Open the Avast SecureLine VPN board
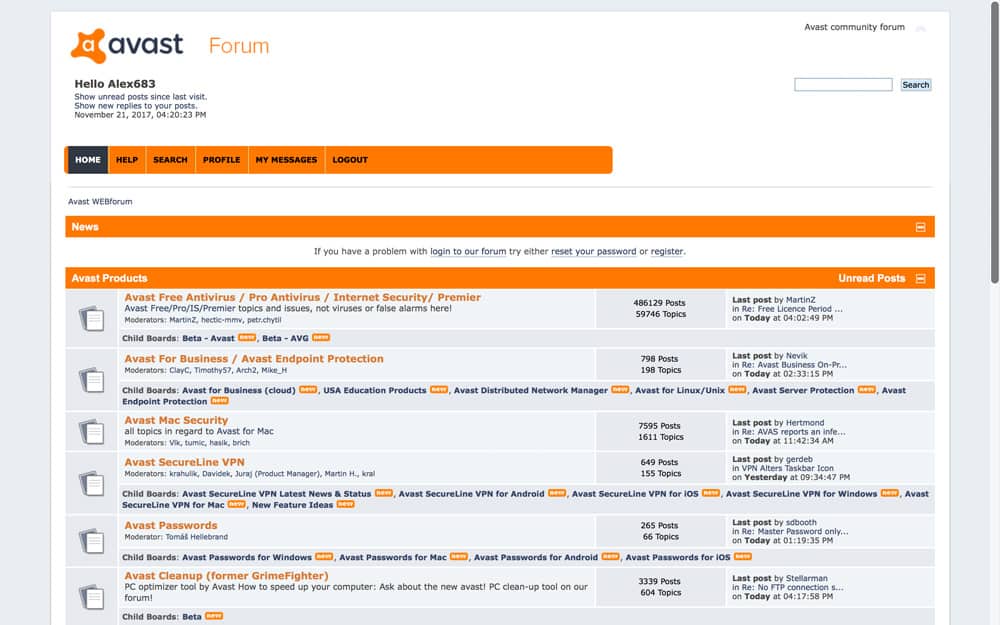 tap(184, 462)
